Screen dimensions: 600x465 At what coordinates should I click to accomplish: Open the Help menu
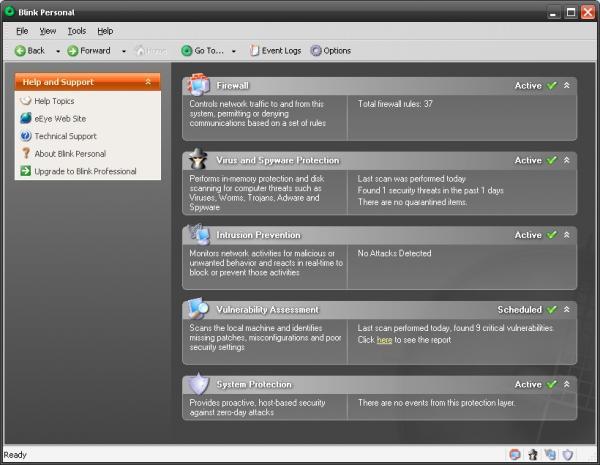pyautogui.click(x=105, y=31)
